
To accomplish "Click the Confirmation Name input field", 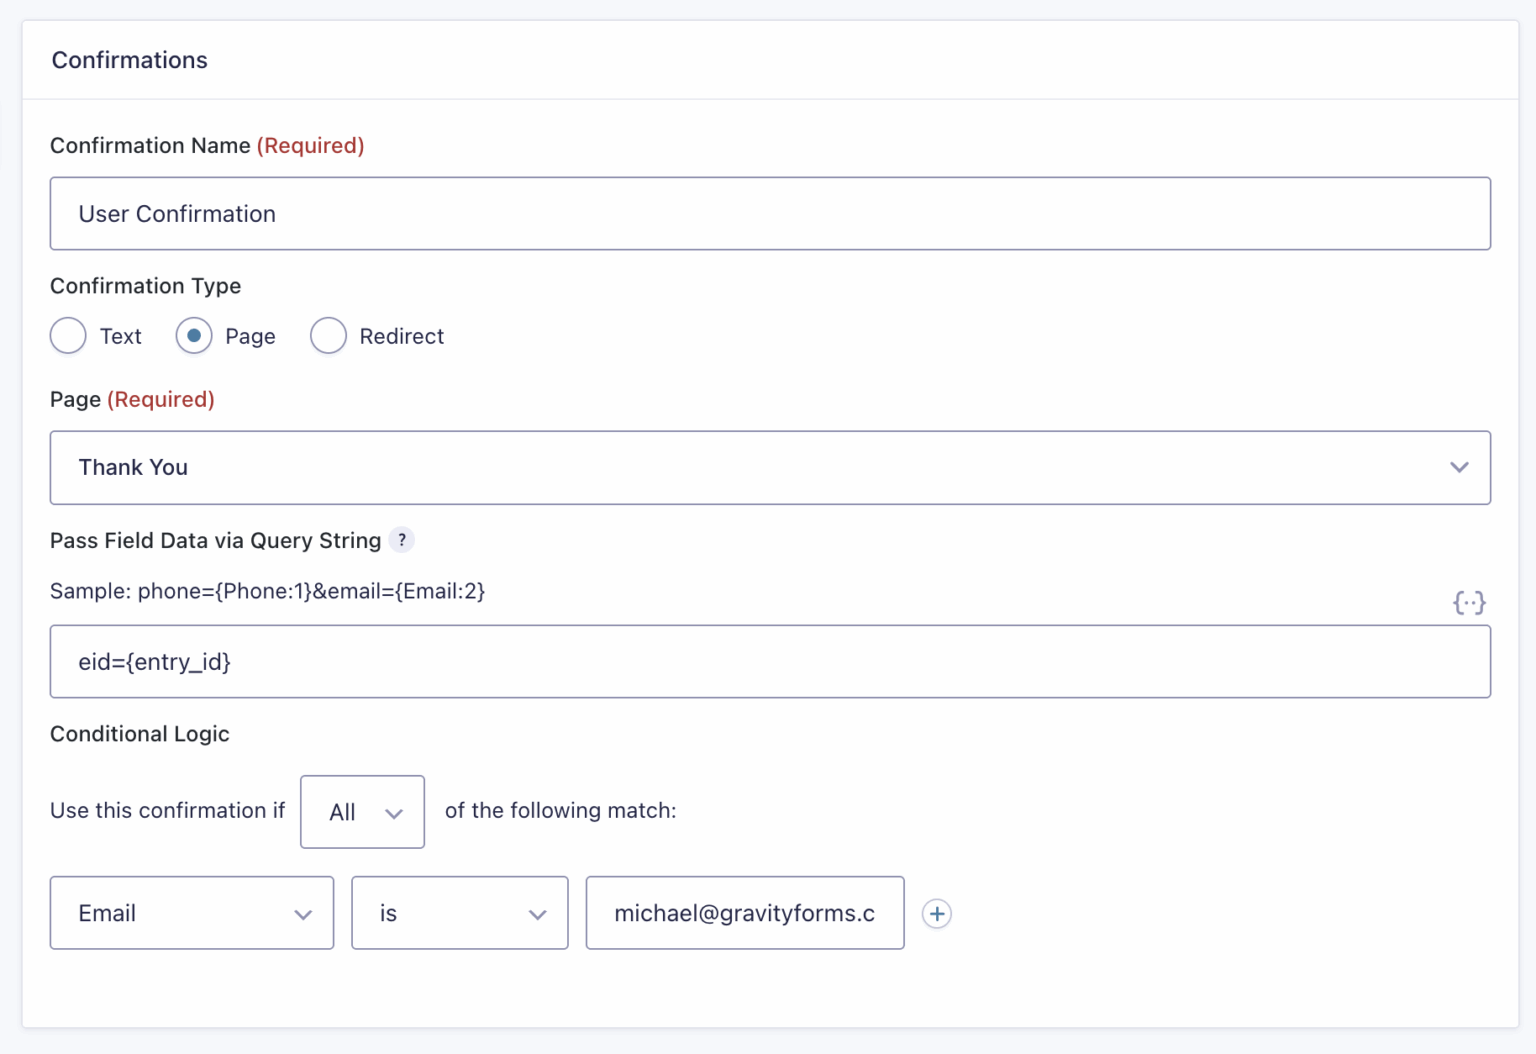I will click(770, 213).
